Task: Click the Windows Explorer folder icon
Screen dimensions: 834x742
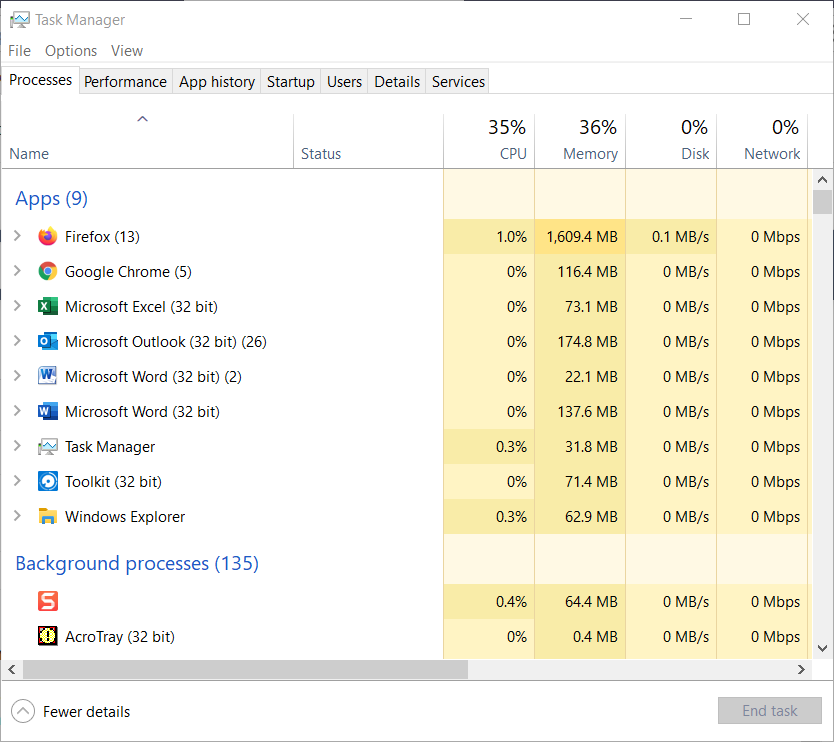Action: 48,516
